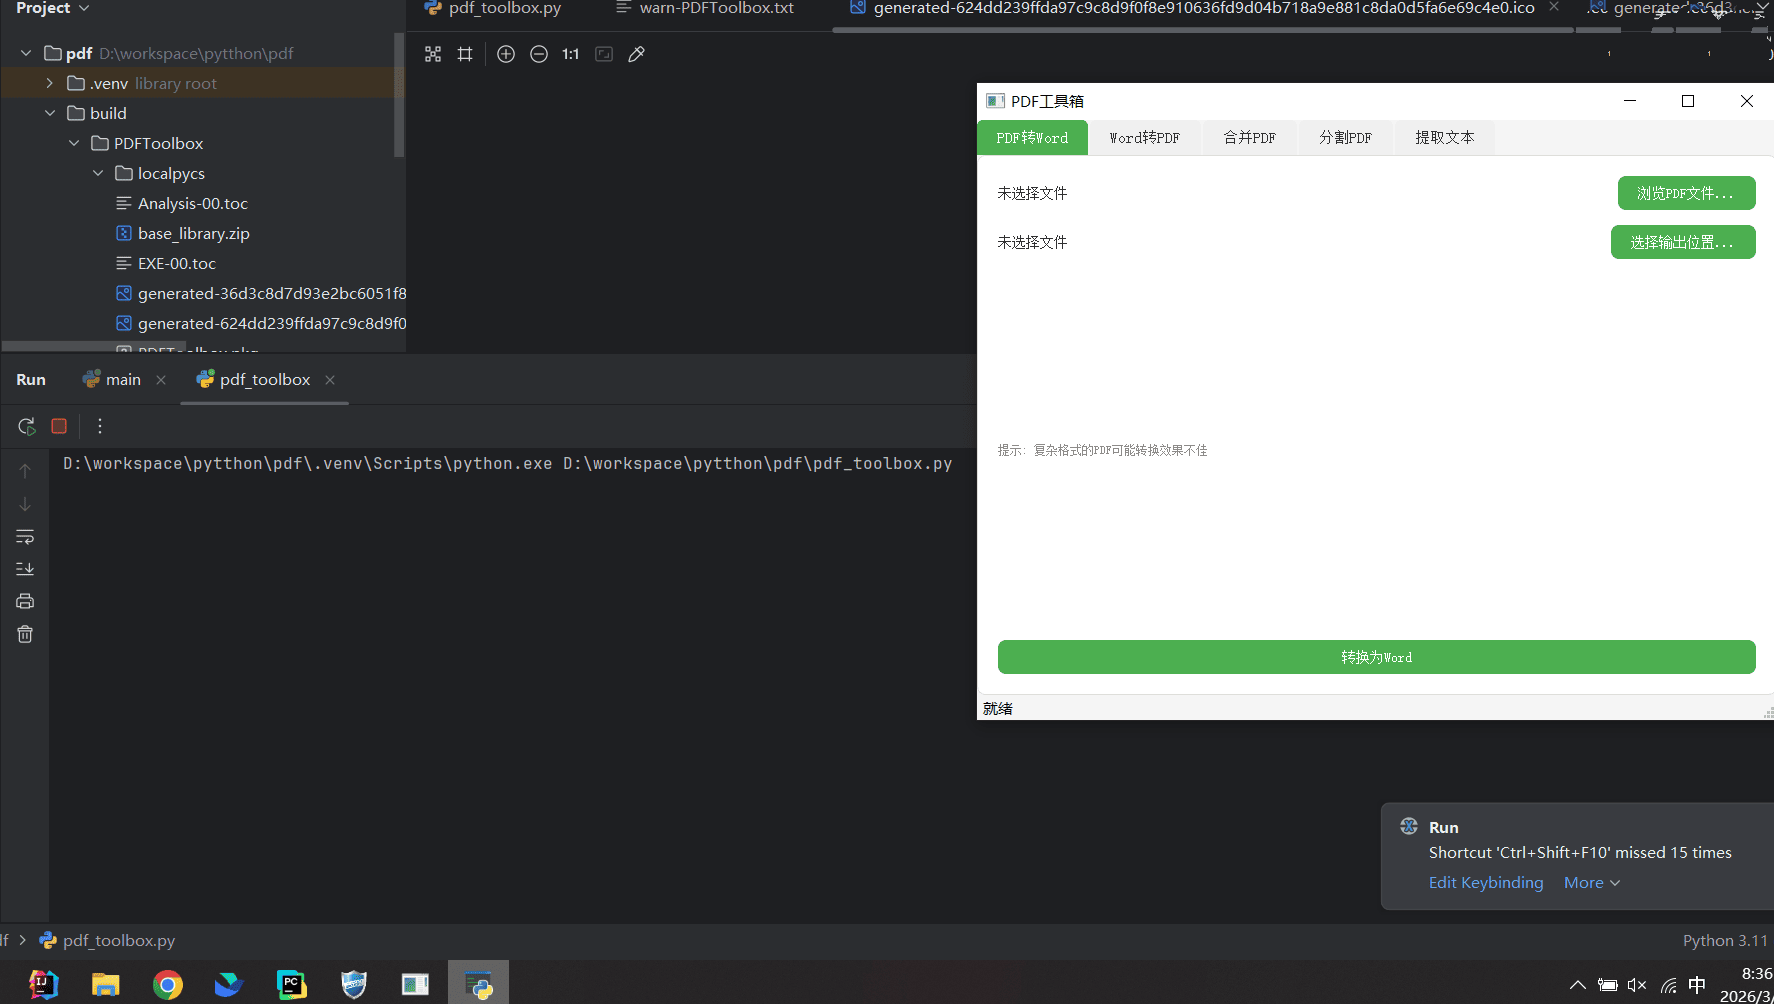The width and height of the screenshot is (1774, 1004).
Task: Click the print icon in Run panel
Action: 25,601
